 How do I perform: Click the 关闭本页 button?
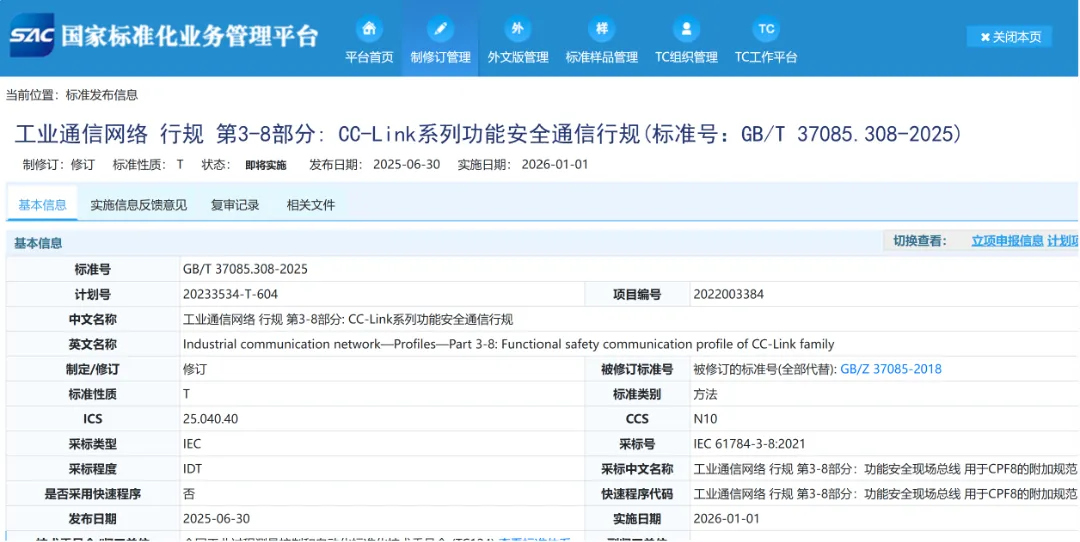[1009, 37]
